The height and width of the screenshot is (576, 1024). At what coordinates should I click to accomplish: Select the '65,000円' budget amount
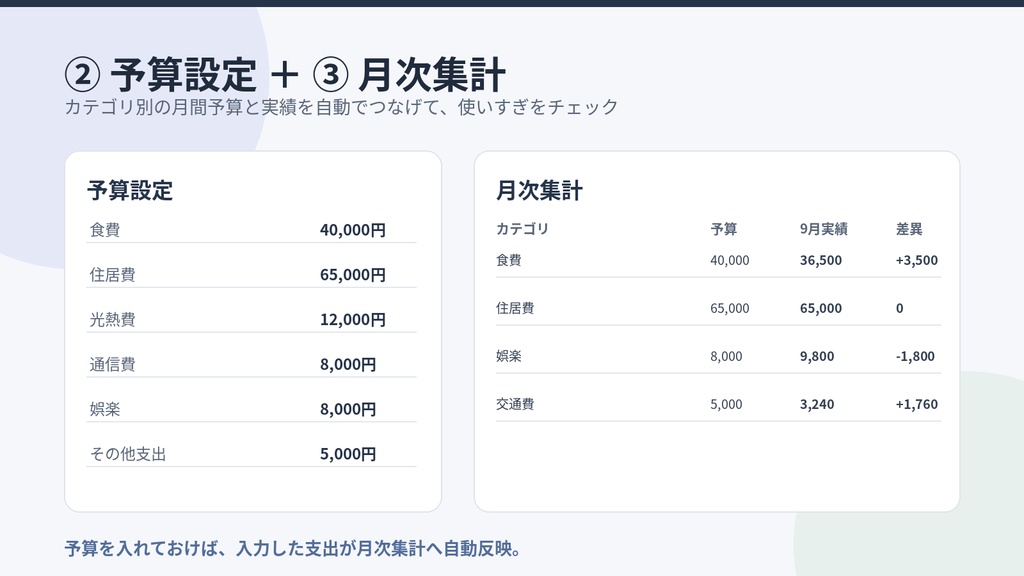pos(353,275)
